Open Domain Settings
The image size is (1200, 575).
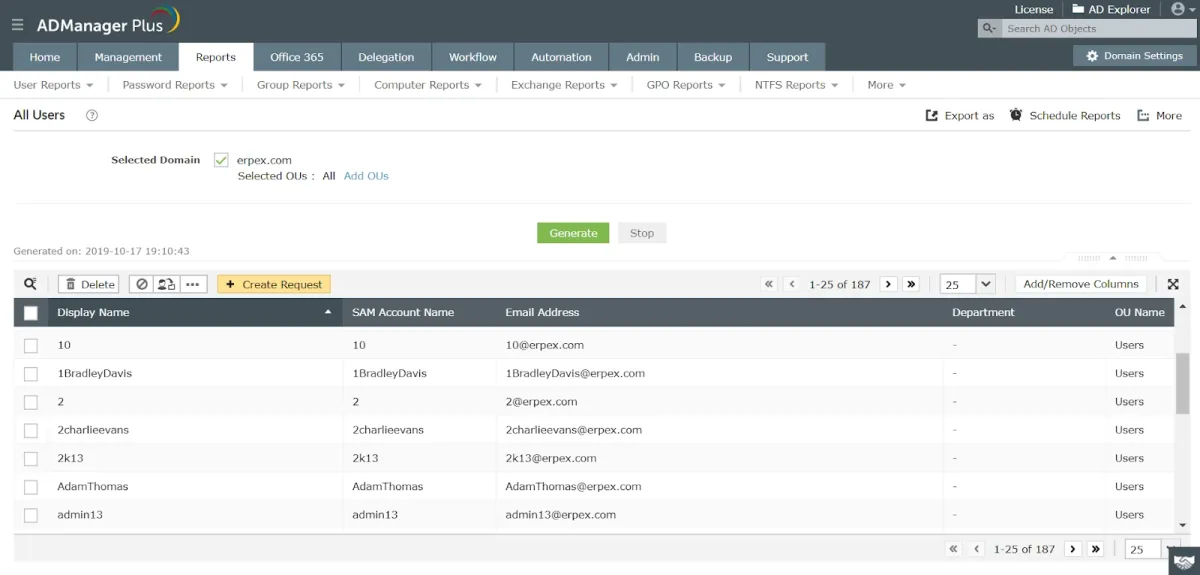point(1134,56)
